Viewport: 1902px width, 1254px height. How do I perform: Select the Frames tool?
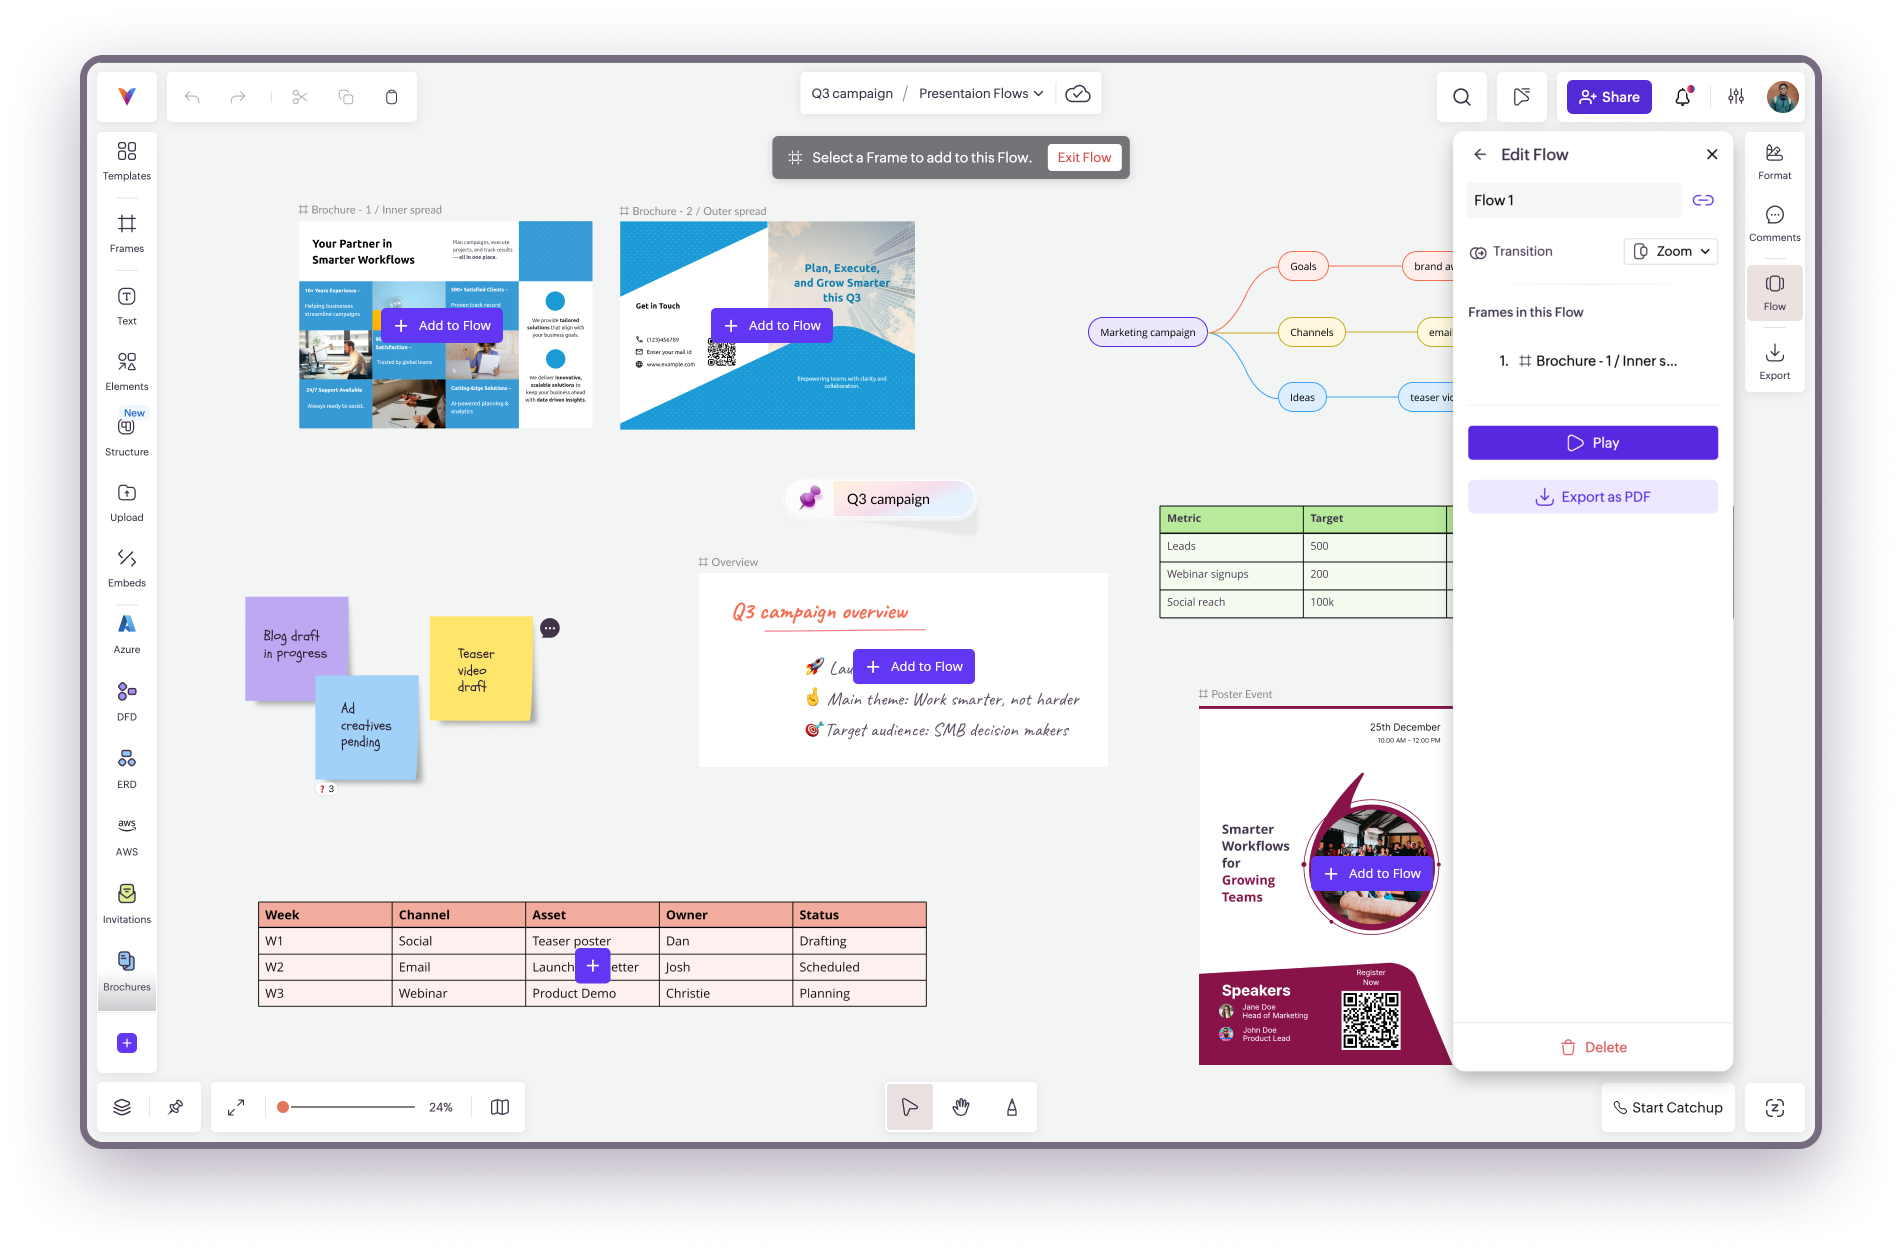[x=127, y=233]
